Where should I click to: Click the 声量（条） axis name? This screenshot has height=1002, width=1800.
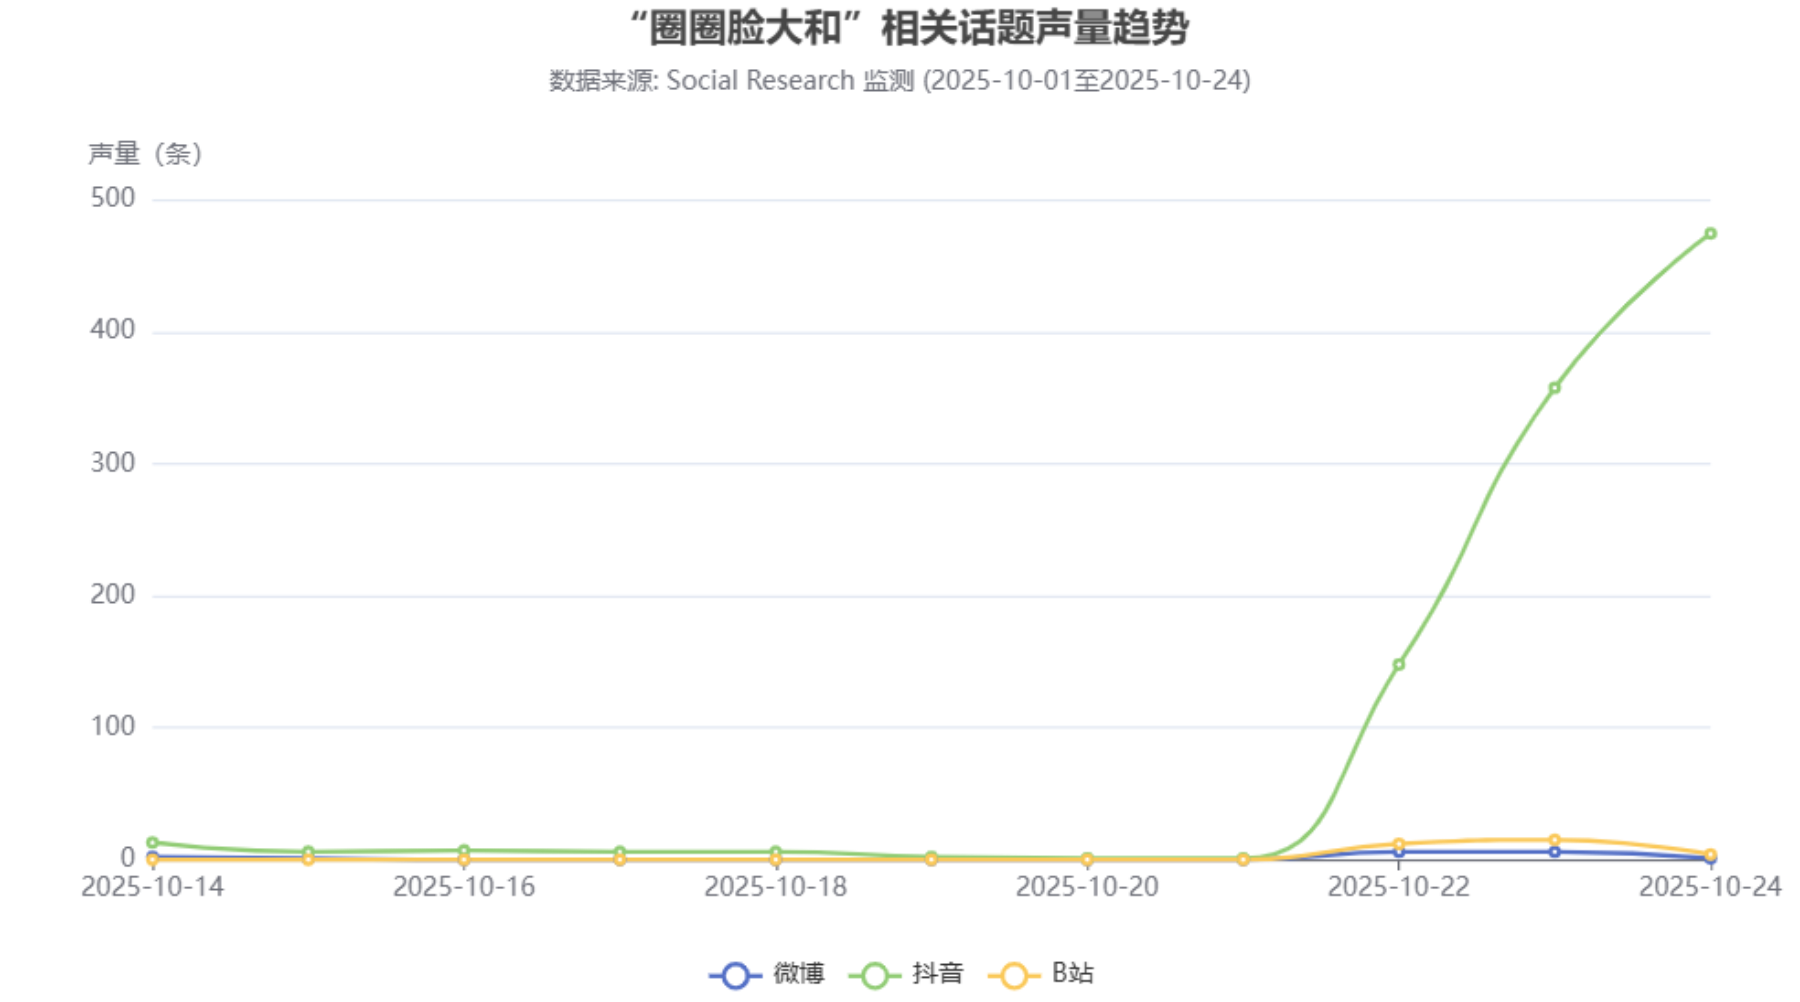pos(146,154)
